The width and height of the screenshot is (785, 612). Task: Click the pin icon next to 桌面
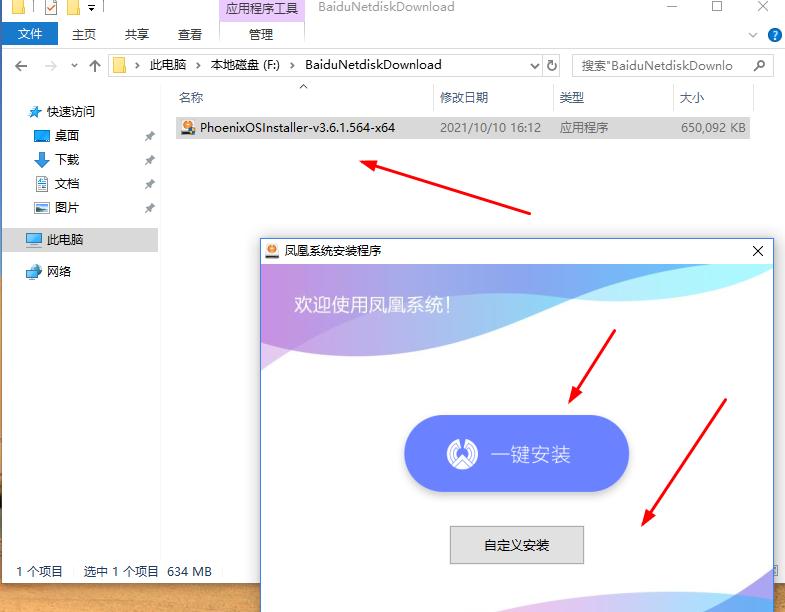tap(149, 136)
